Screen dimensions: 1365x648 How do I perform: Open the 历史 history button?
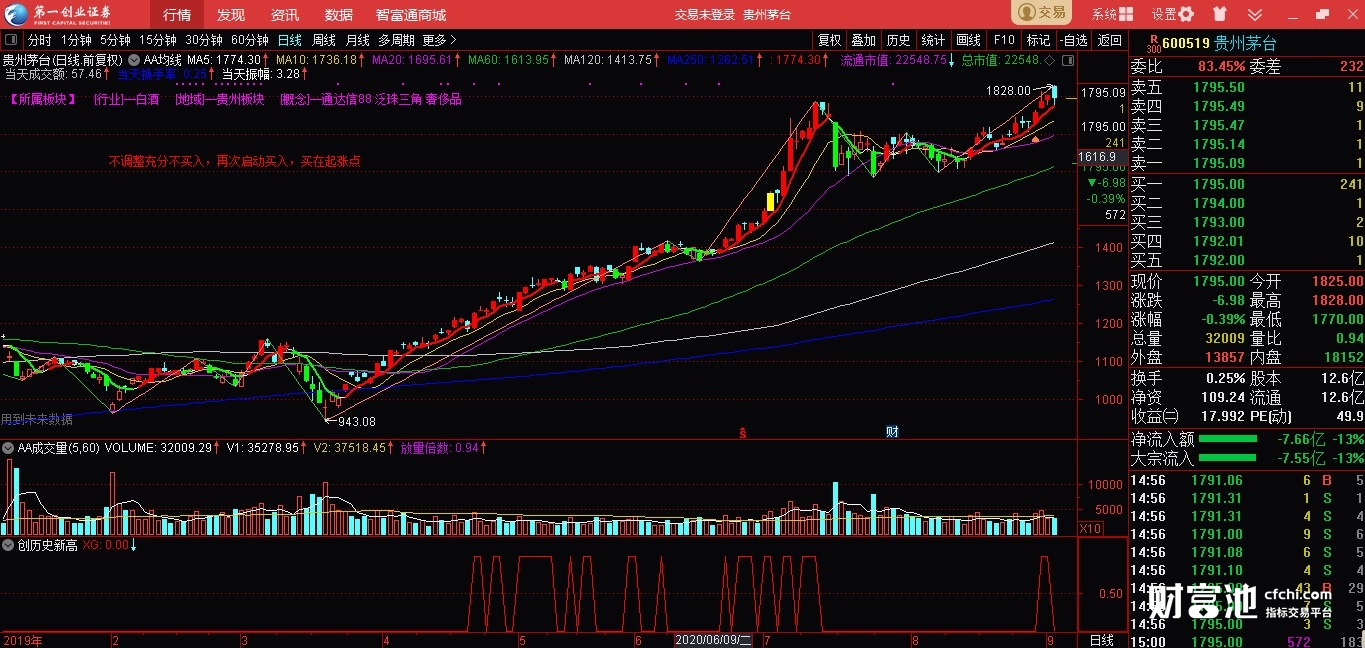(x=899, y=40)
